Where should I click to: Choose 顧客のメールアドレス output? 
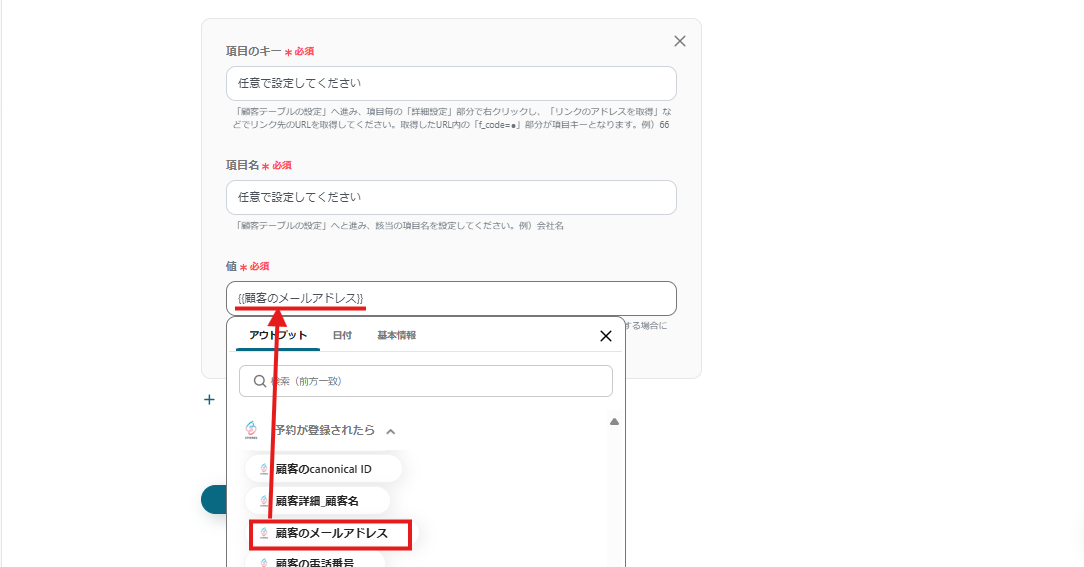pyautogui.click(x=330, y=533)
